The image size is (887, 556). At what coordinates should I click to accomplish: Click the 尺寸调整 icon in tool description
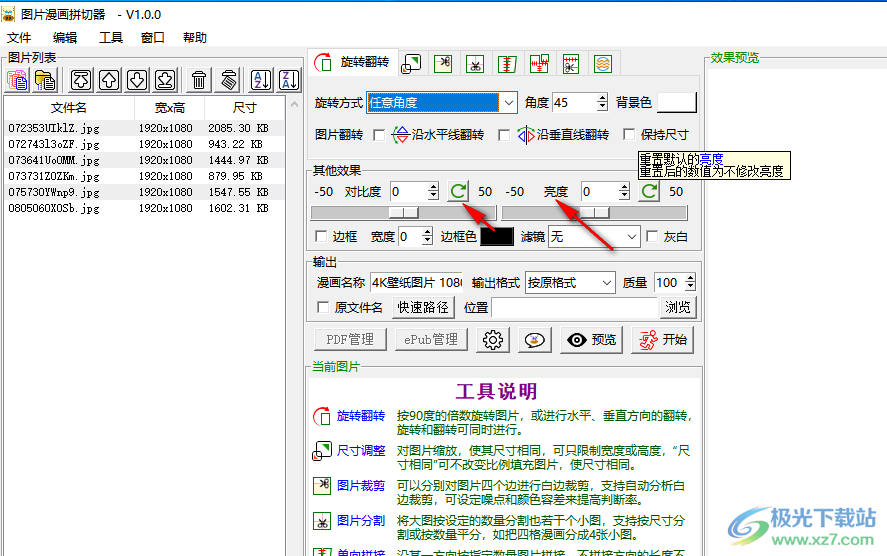pyautogui.click(x=322, y=451)
